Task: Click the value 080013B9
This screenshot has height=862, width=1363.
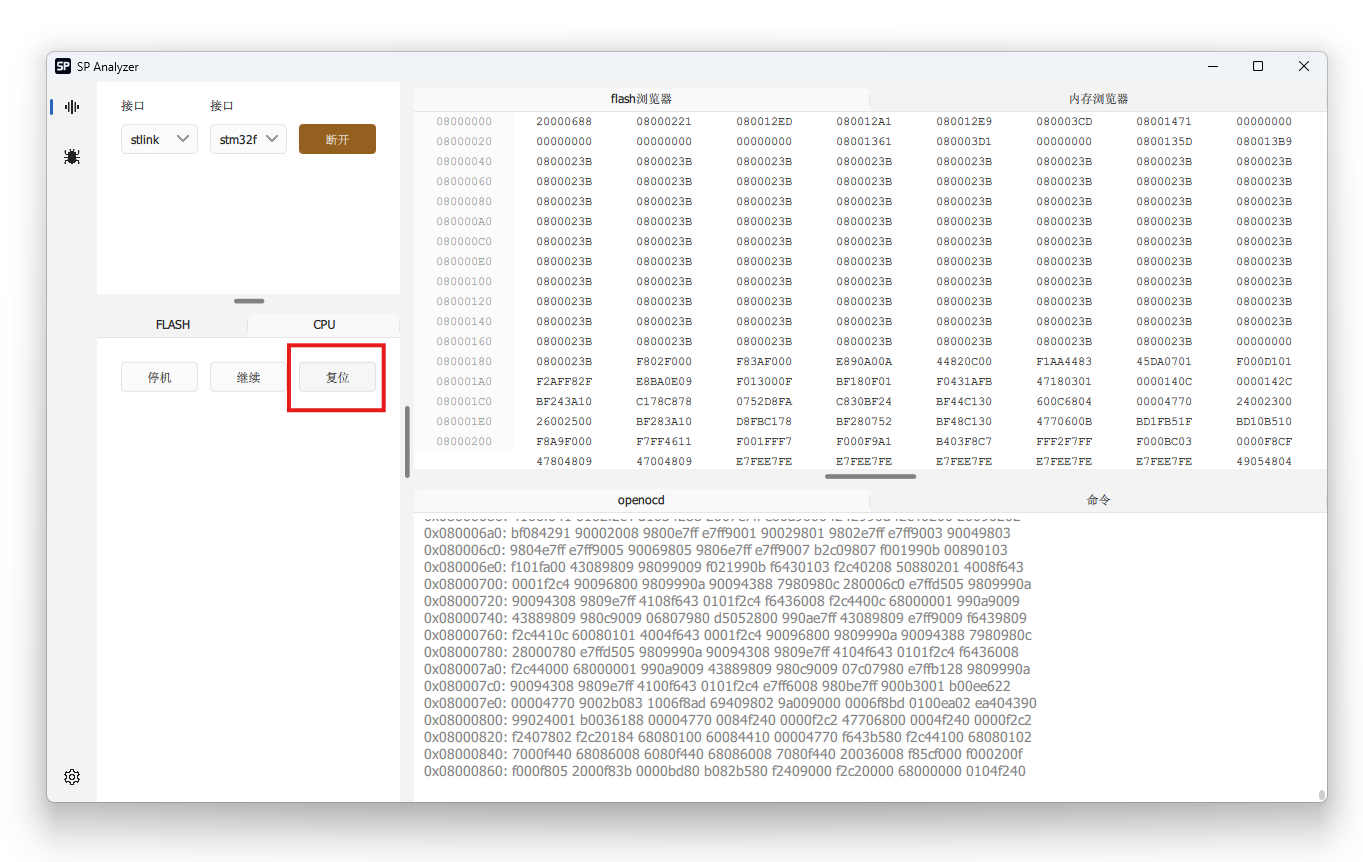Action: [1264, 141]
